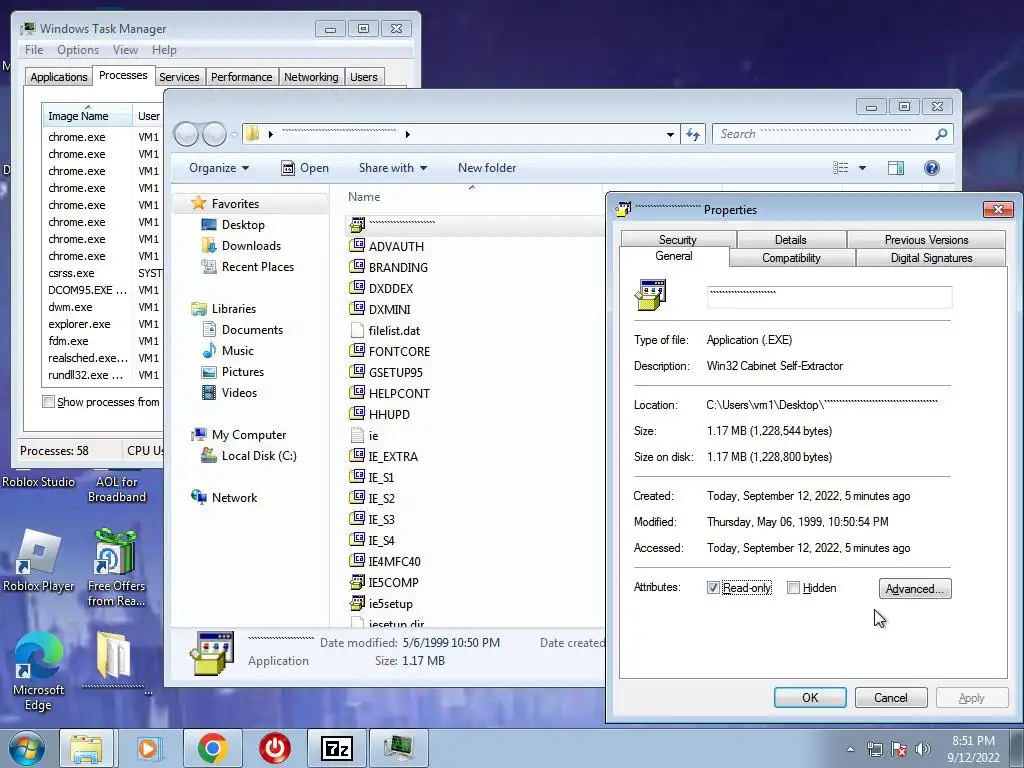Open Task Manager Services tab
Screen dimensions: 1024x768
(179, 77)
